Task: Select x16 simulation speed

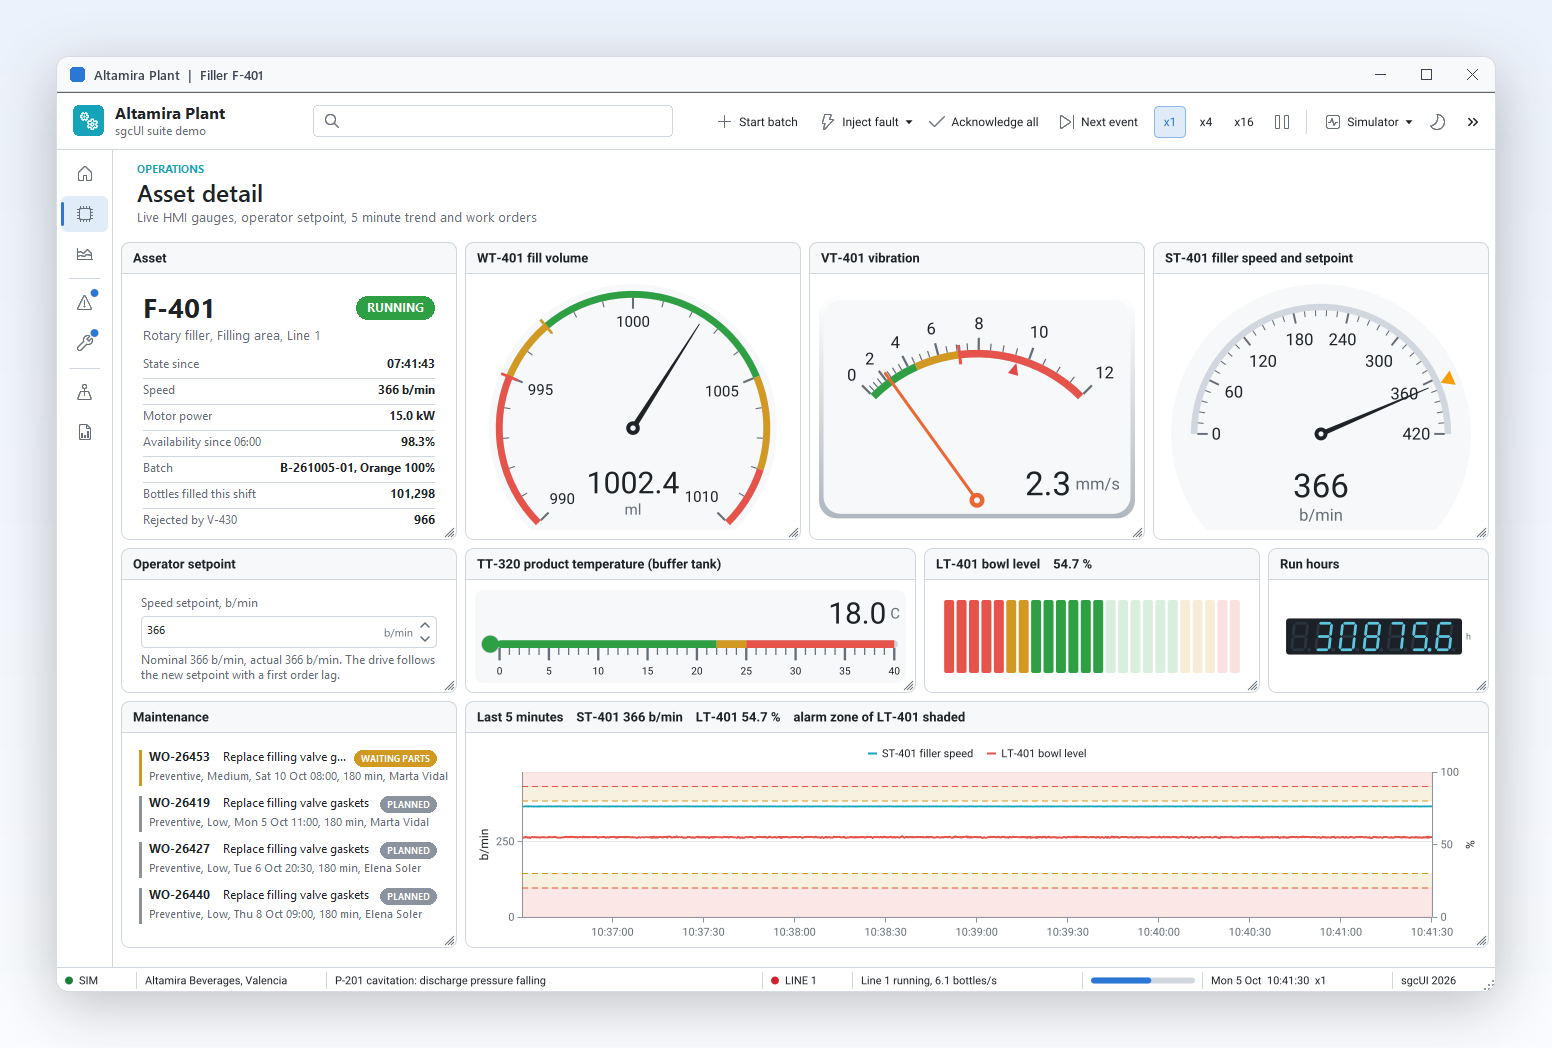Action: point(1244,122)
